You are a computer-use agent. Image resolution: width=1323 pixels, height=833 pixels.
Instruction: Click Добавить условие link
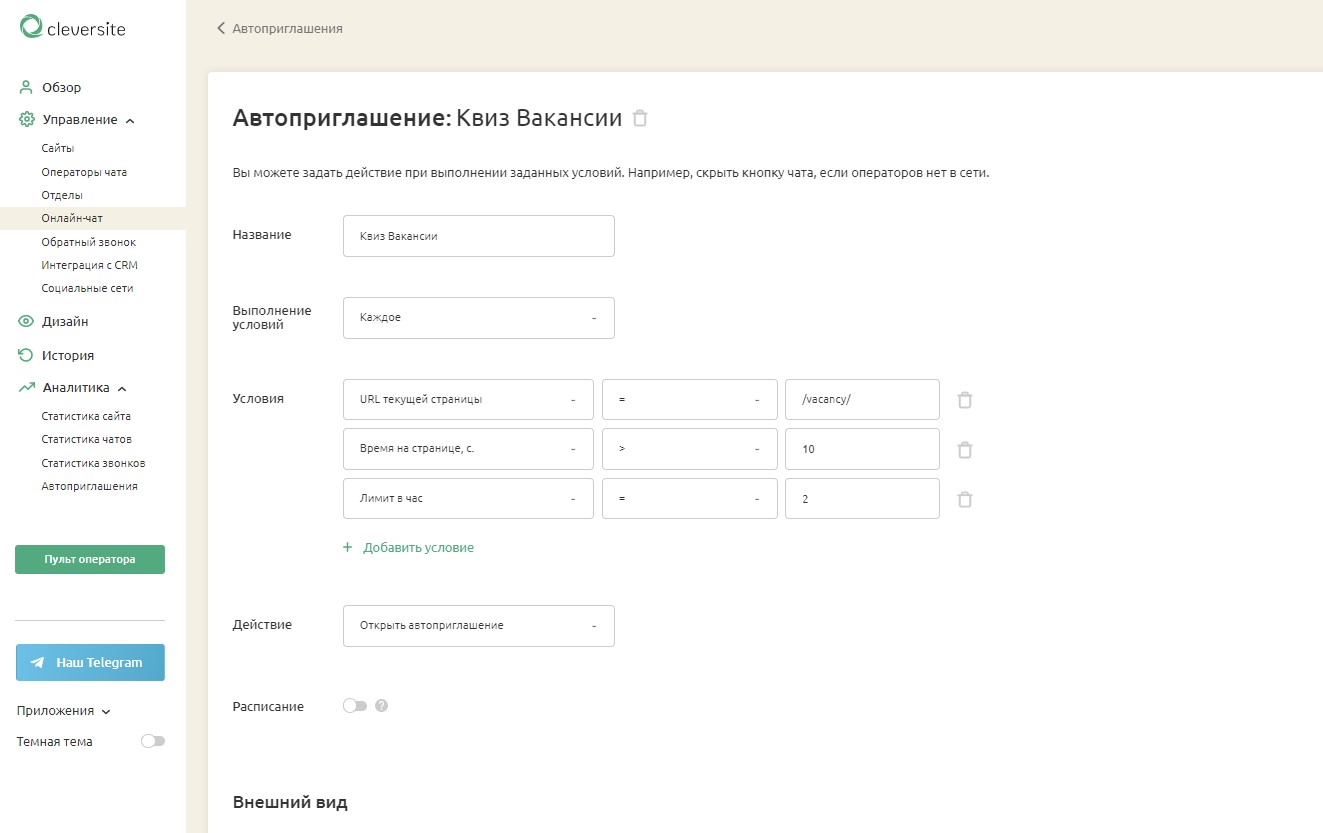point(418,548)
